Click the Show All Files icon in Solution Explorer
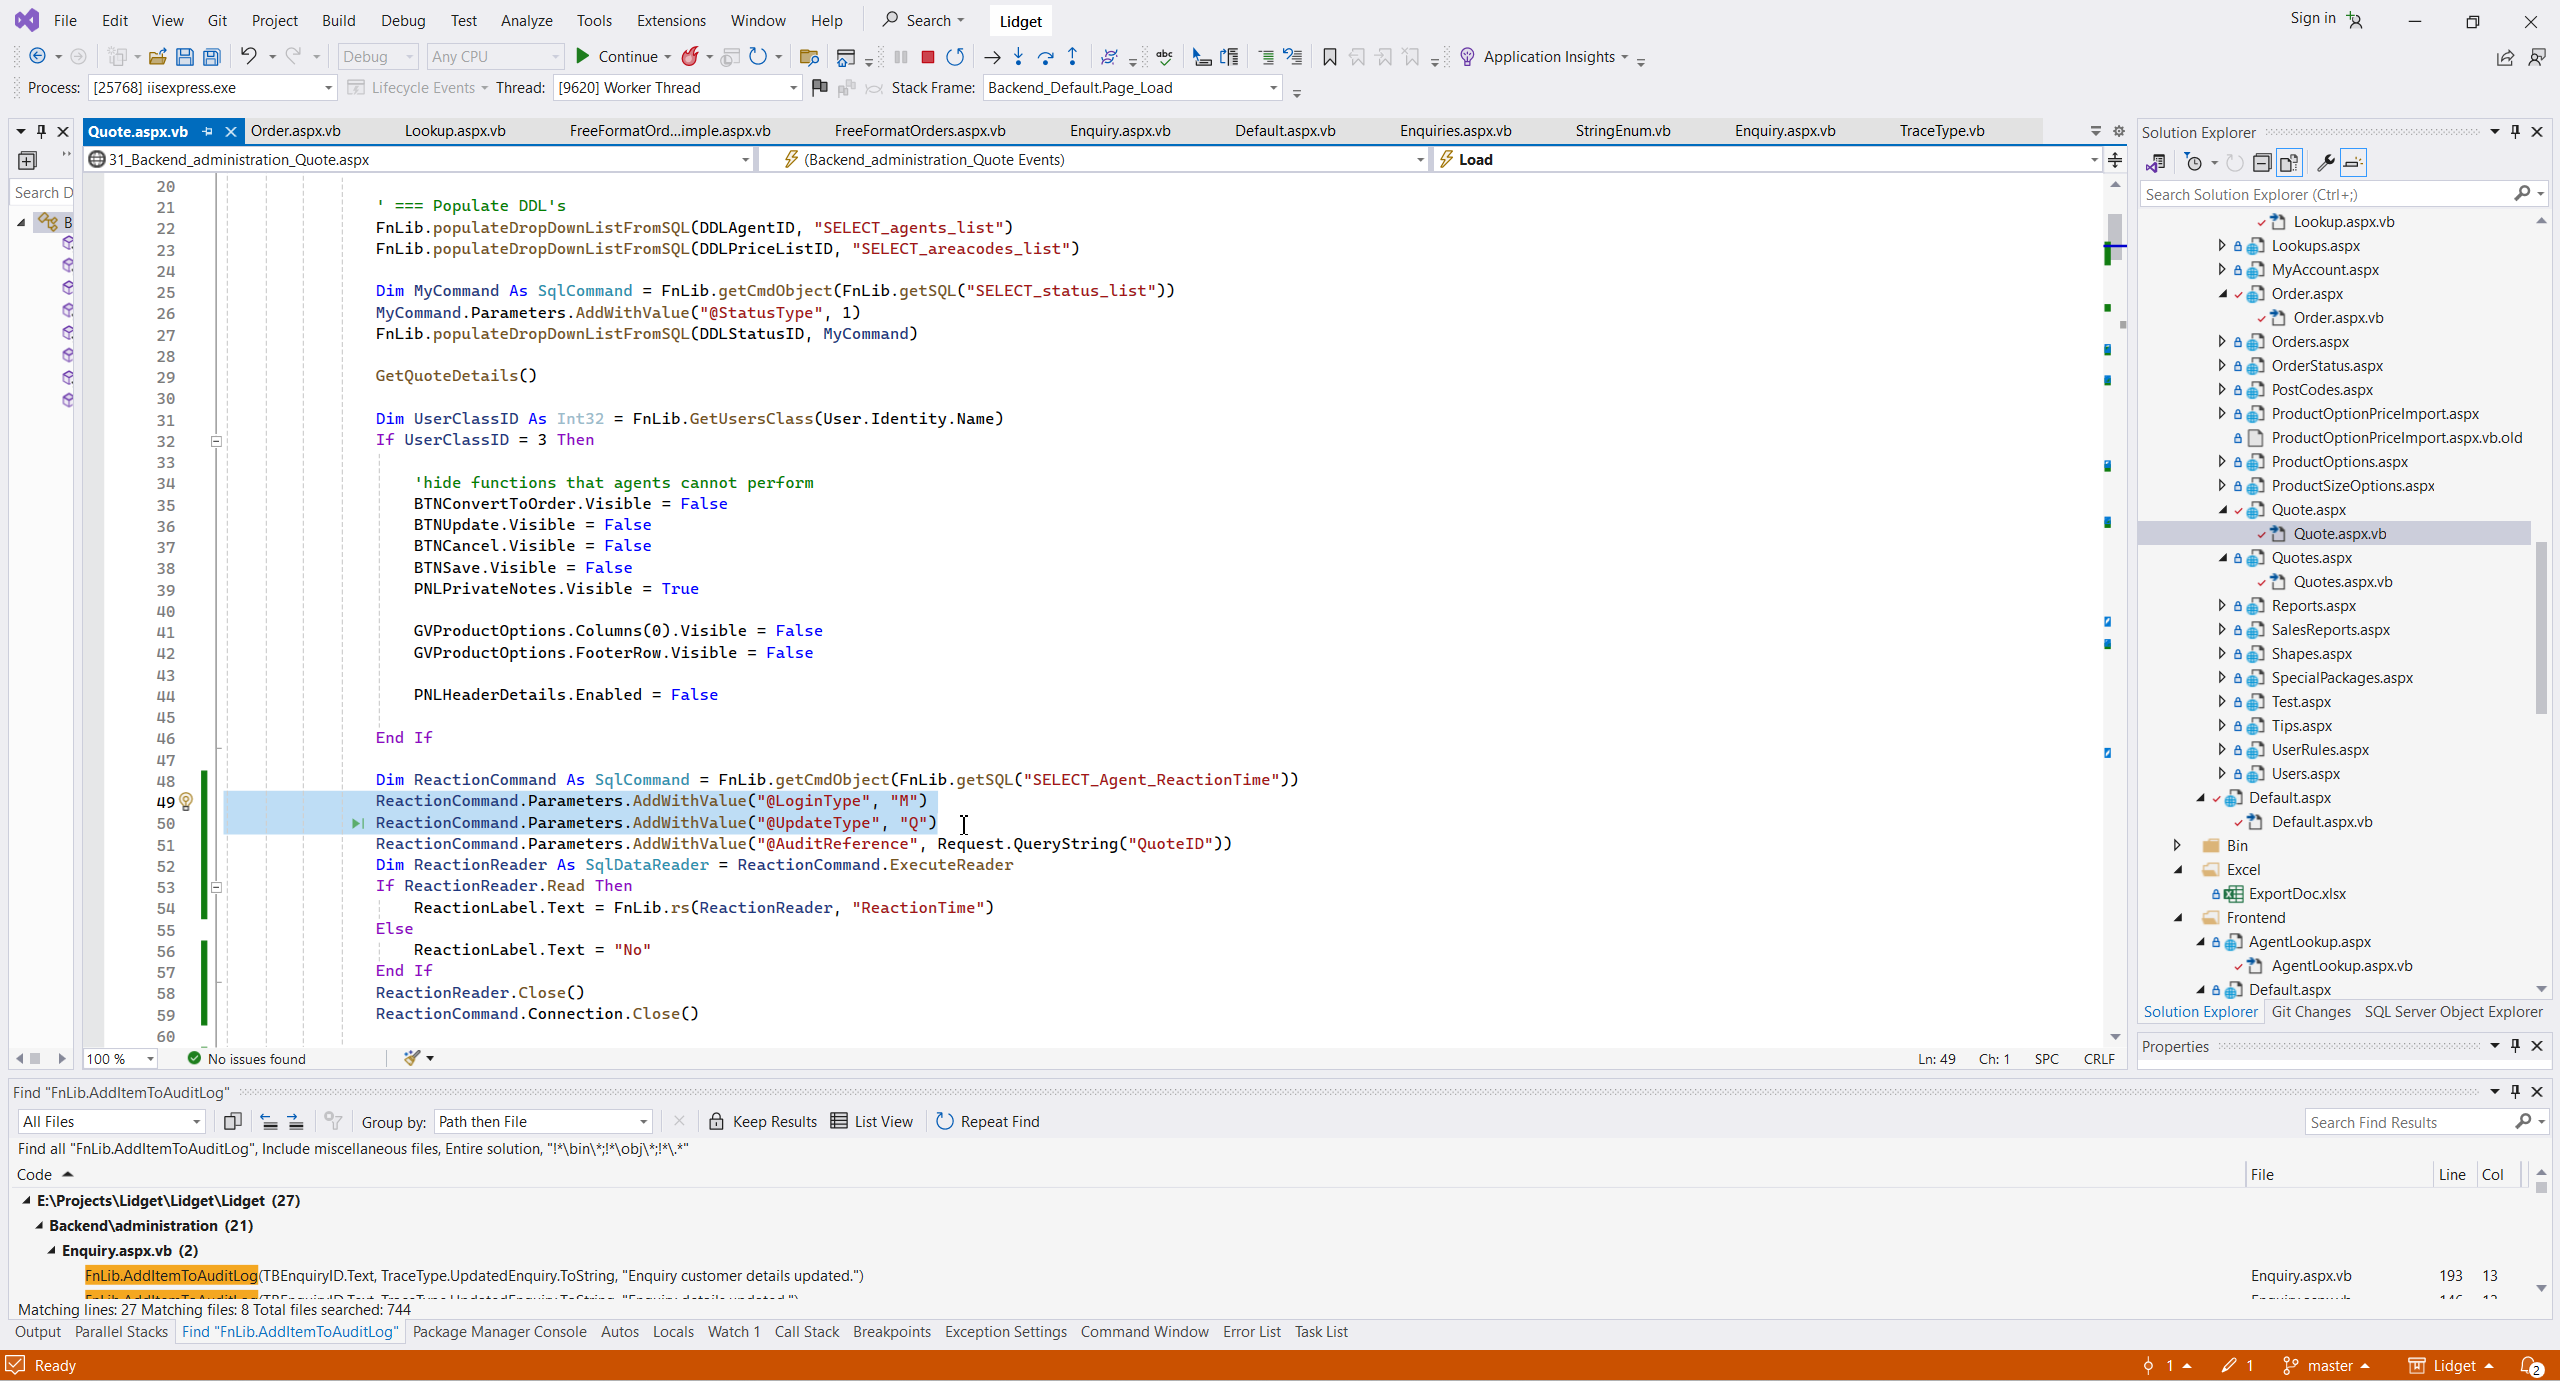Image resolution: width=2560 pixels, height=1381 pixels. click(2289, 163)
